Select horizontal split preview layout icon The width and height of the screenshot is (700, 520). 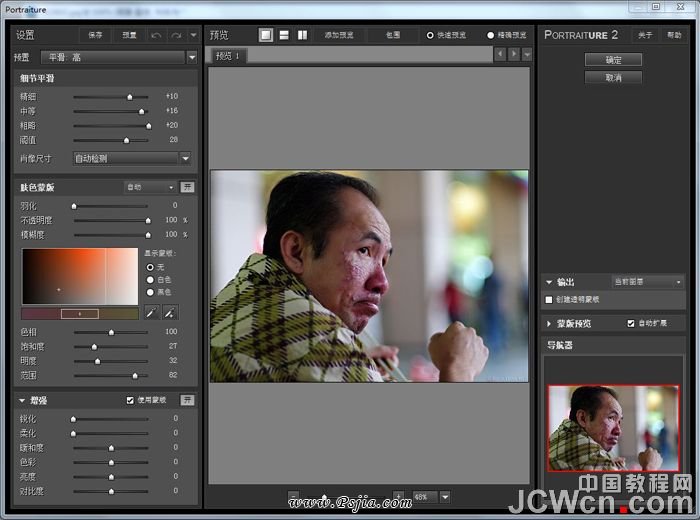coord(284,35)
